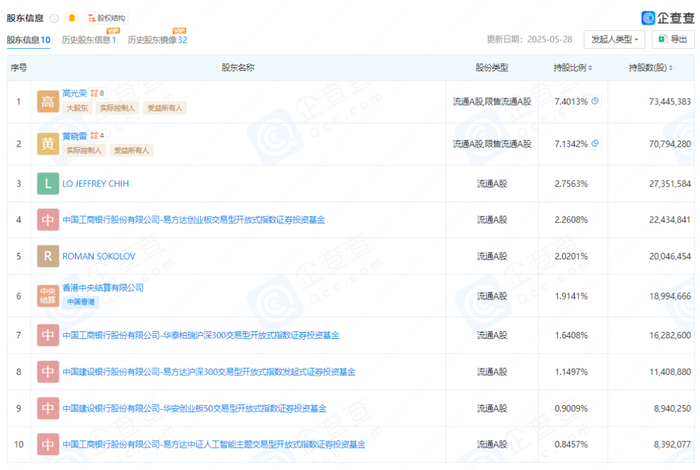Viewport: 700px width, 470px height.
Task: Select share count 70,794,280
Action: (x=670, y=144)
